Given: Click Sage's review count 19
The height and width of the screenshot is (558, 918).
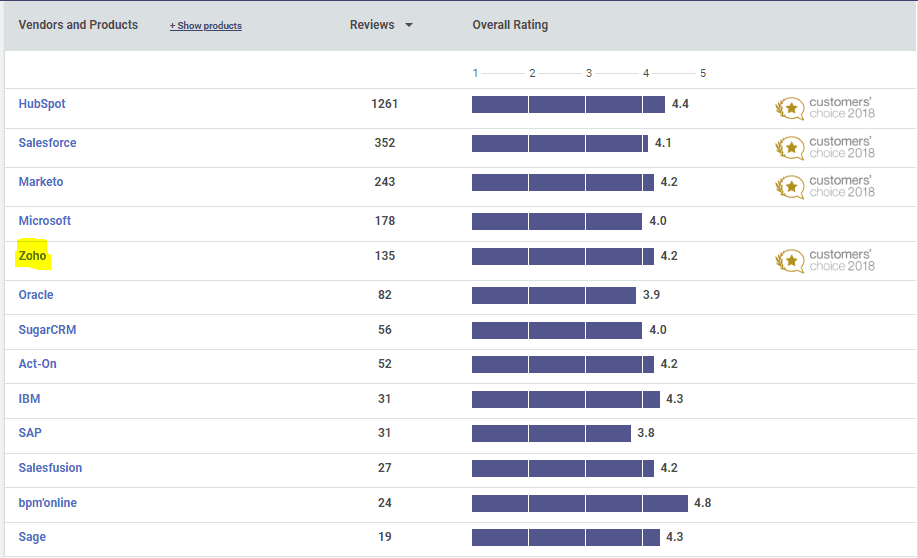Looking at the screenshot, I should click(x=385, y=537).
